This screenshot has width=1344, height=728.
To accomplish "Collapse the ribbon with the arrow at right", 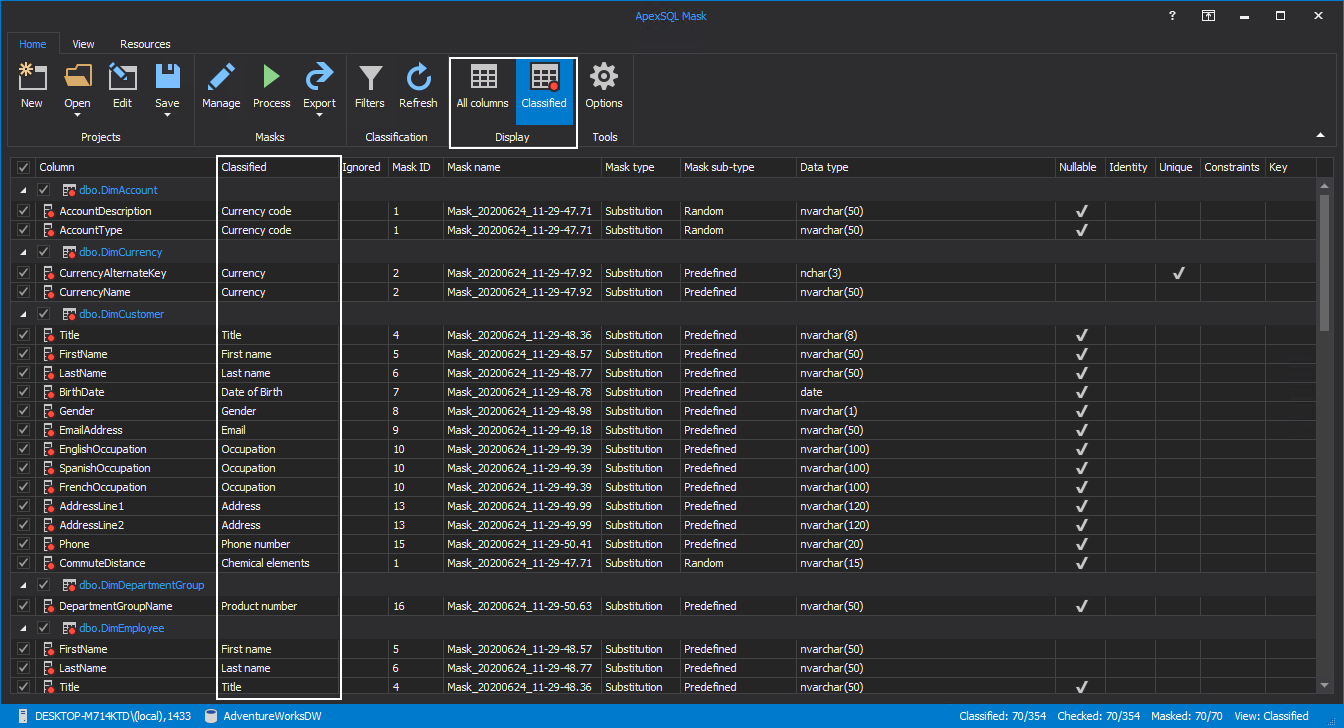I will [x=1321, y=133].
